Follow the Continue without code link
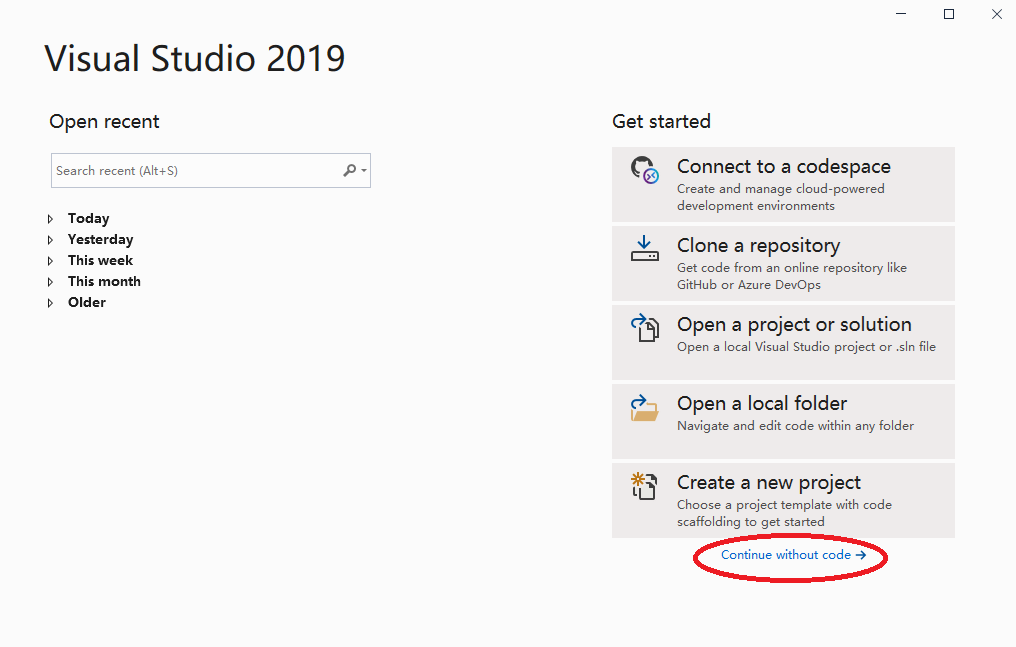Viewport: 1016px width, 647px height. (x=794, y=555)
